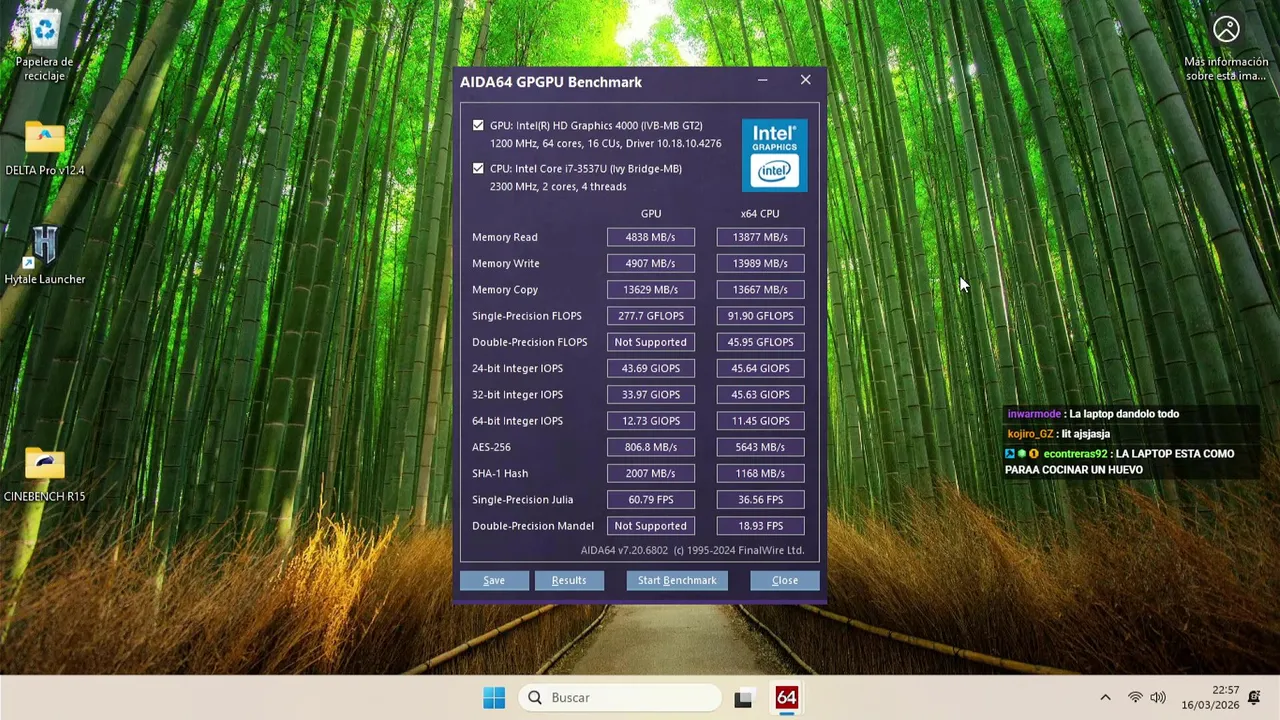This screenshot has width=1280, height=720.
Task: Click the Intel Graphics logo in the benchmark window
Action: 774,155
